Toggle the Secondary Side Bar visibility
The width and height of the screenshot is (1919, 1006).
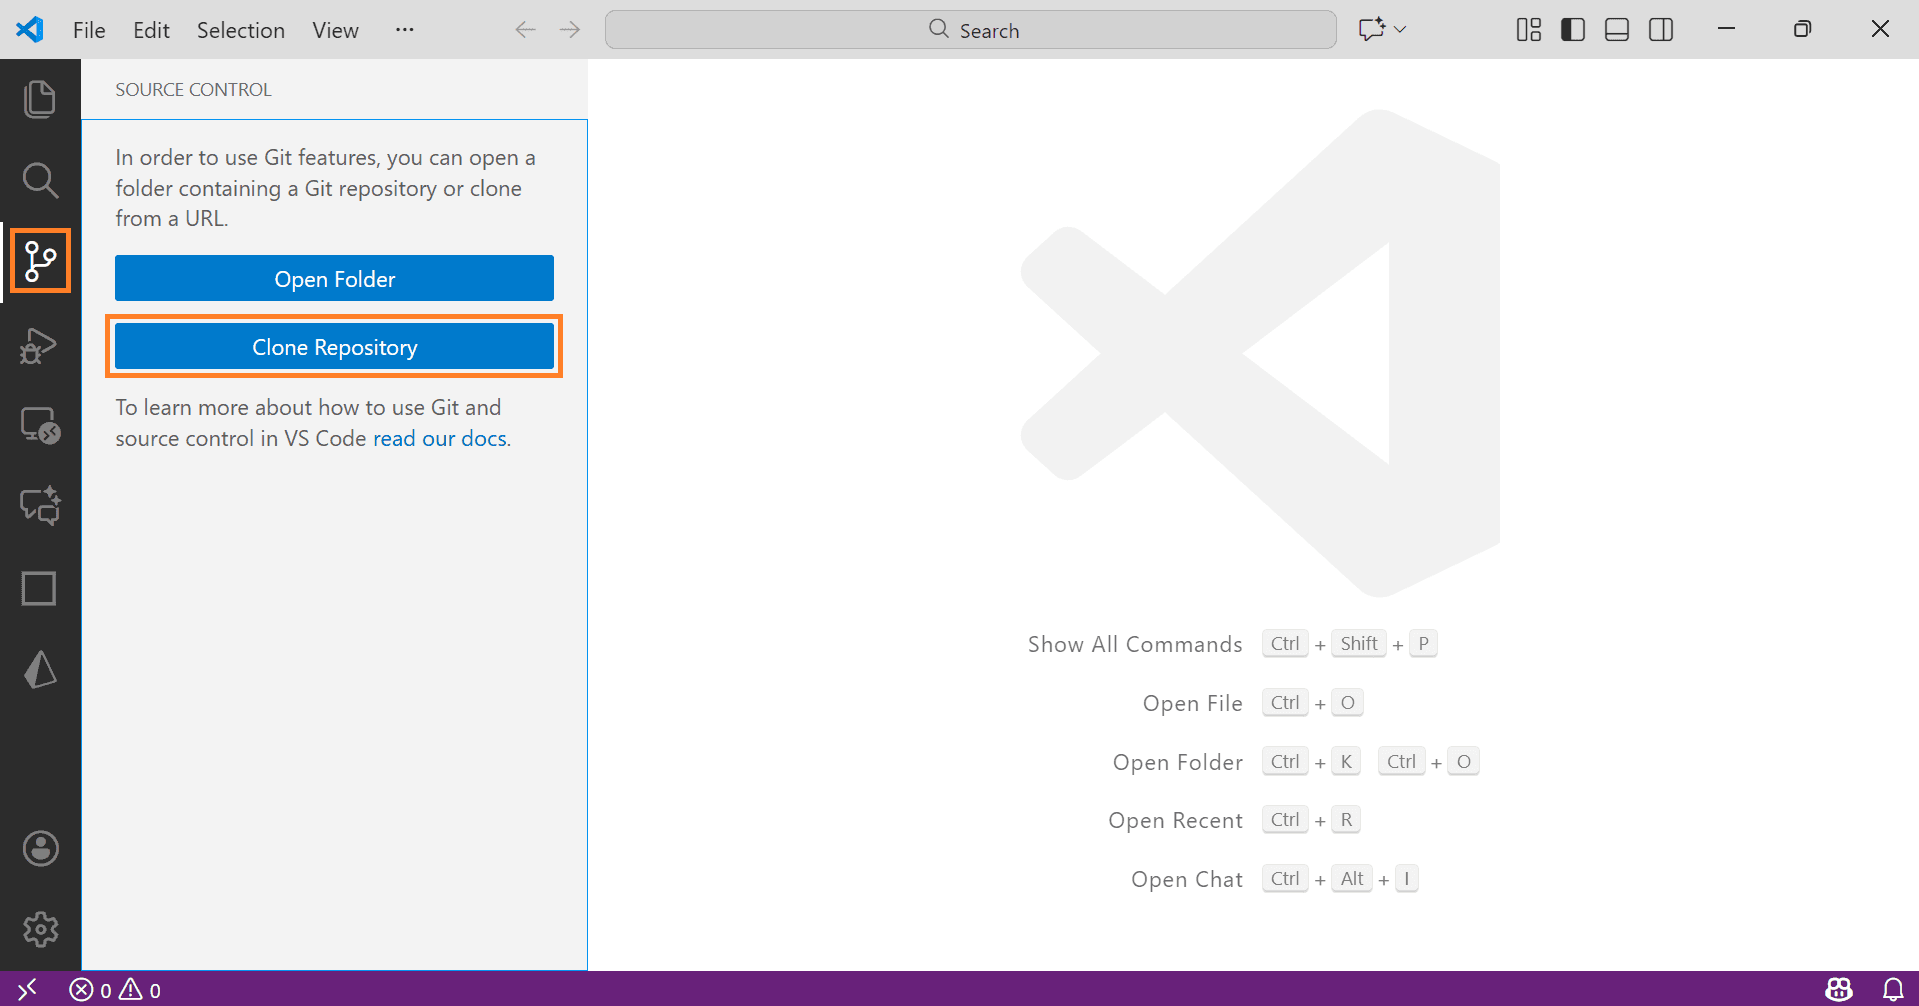tap(1660, 29)
